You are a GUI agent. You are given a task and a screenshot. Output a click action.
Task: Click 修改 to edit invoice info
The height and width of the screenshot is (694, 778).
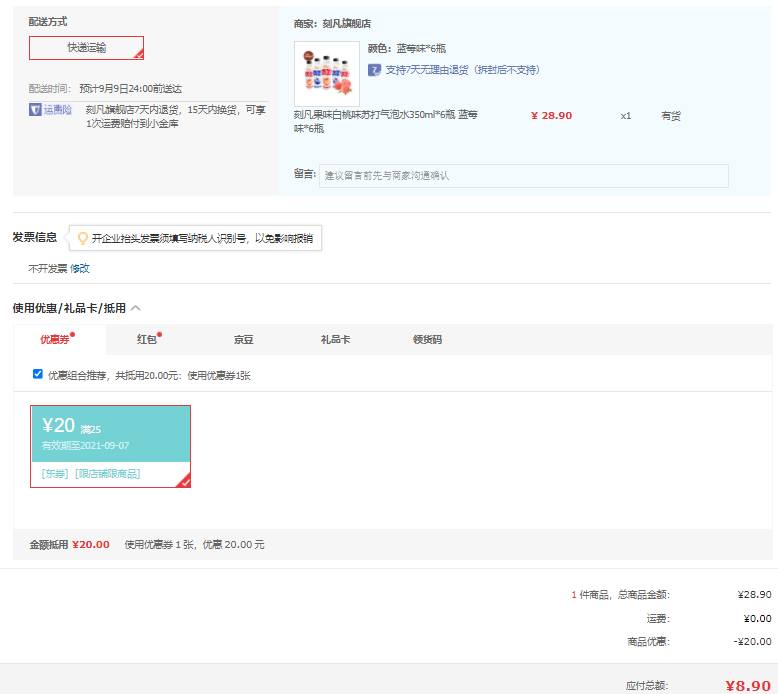(x=80, y=268)
